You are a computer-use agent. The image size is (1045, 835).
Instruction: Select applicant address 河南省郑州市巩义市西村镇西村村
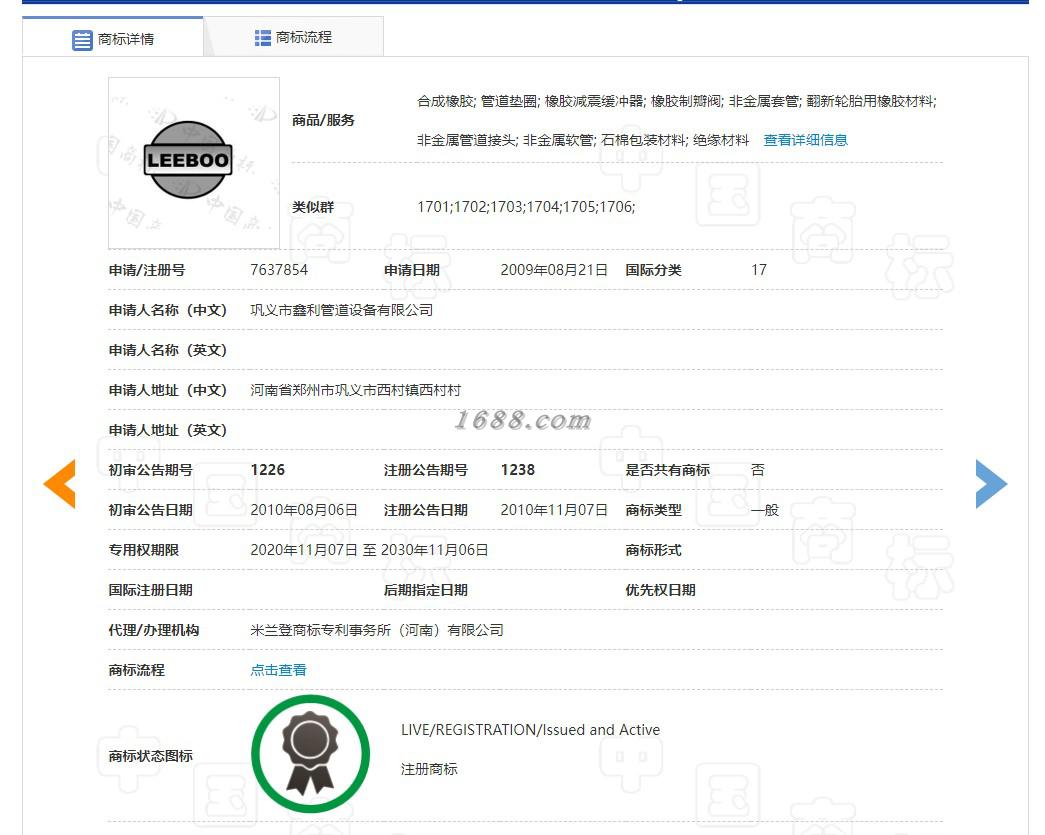[x=355, y=390]
